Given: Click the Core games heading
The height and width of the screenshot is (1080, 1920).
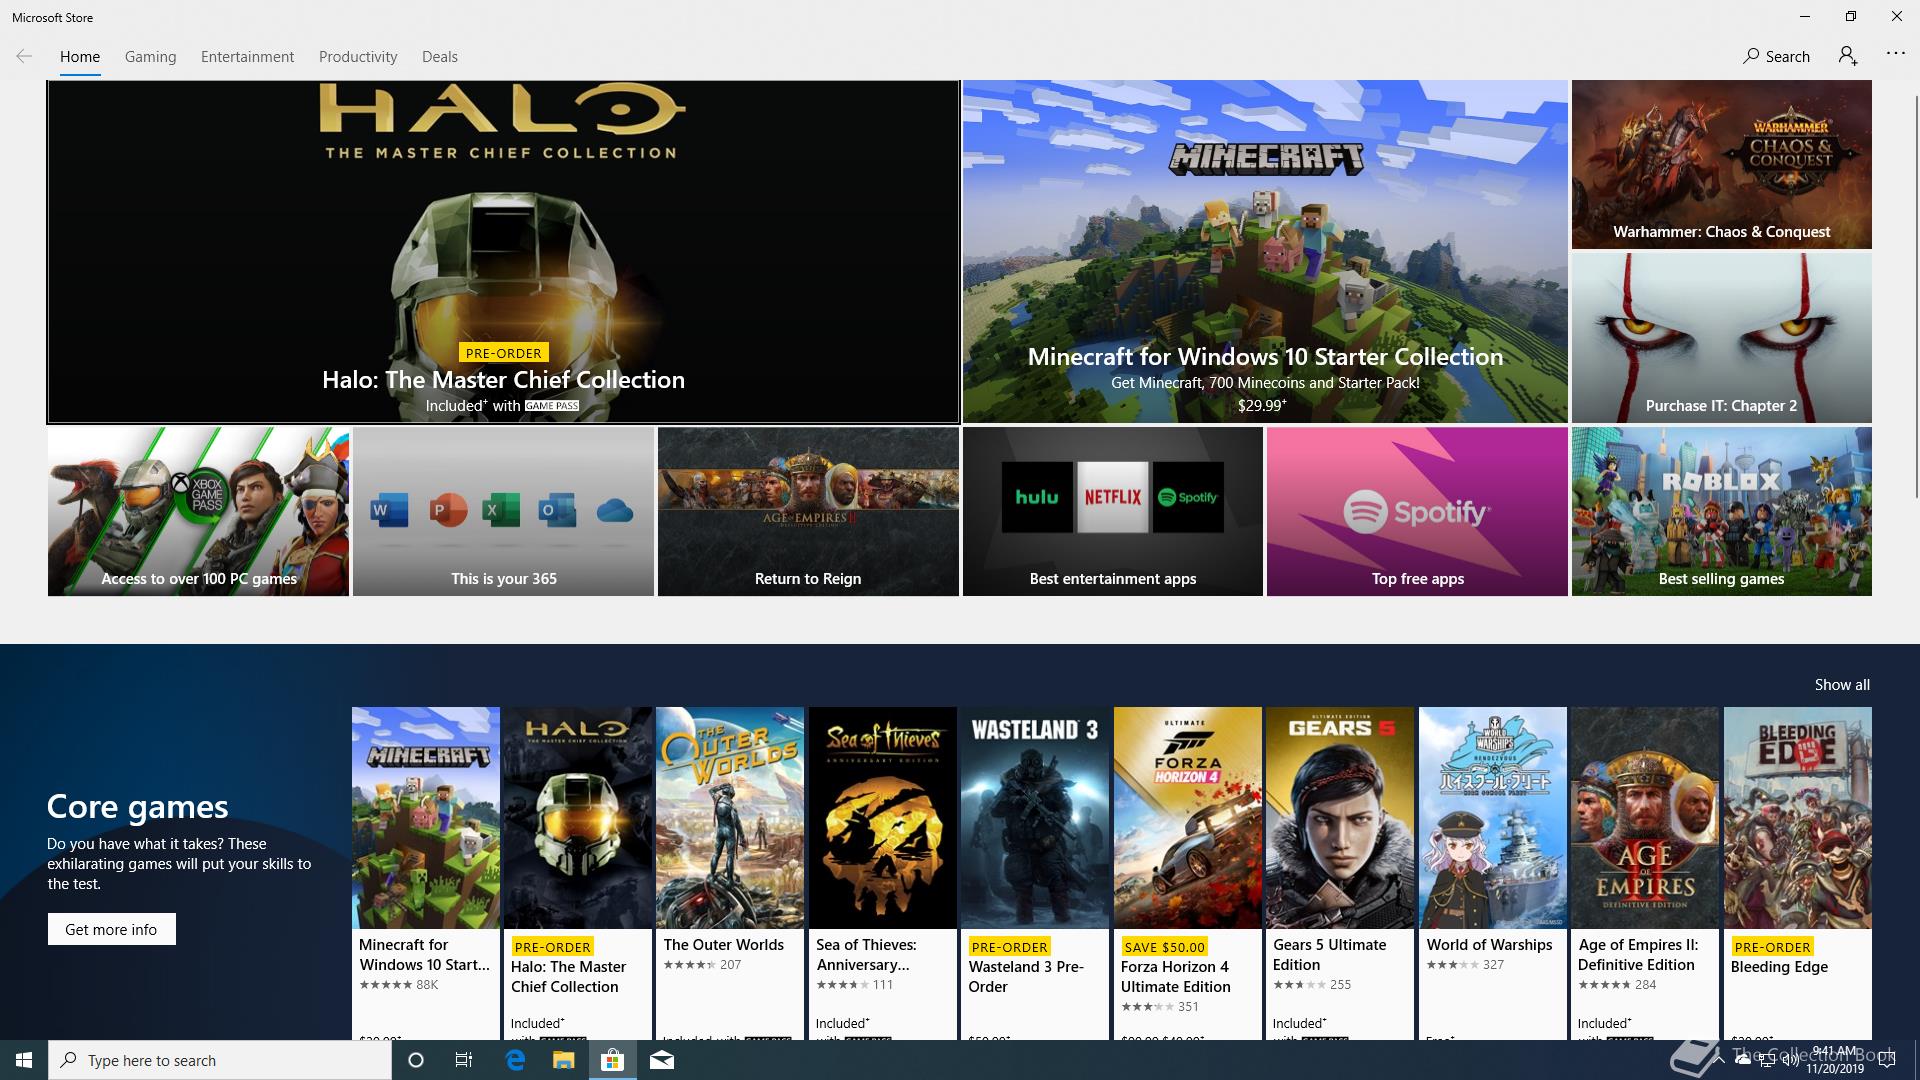Looking at the screenshot, I should [x=137, y=806].
